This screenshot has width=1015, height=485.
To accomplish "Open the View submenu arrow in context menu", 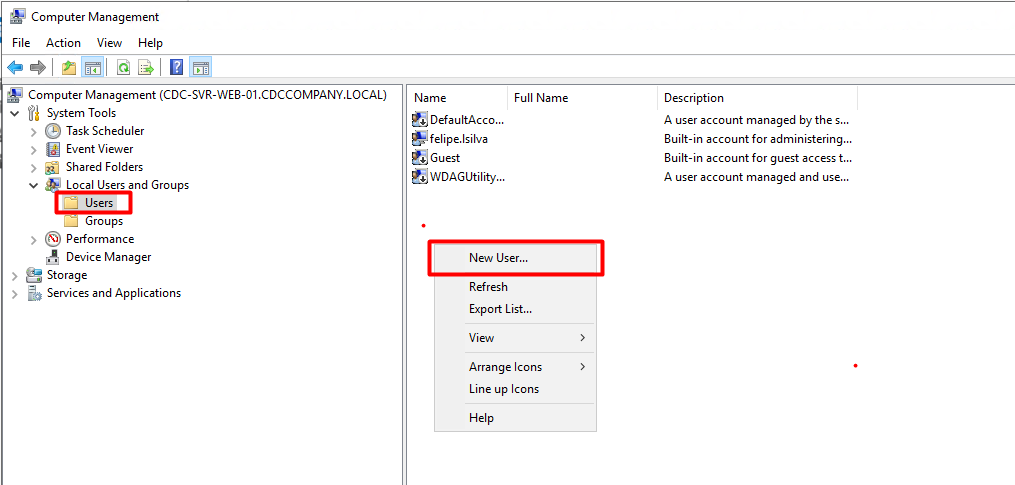I will tap(583, 337).
